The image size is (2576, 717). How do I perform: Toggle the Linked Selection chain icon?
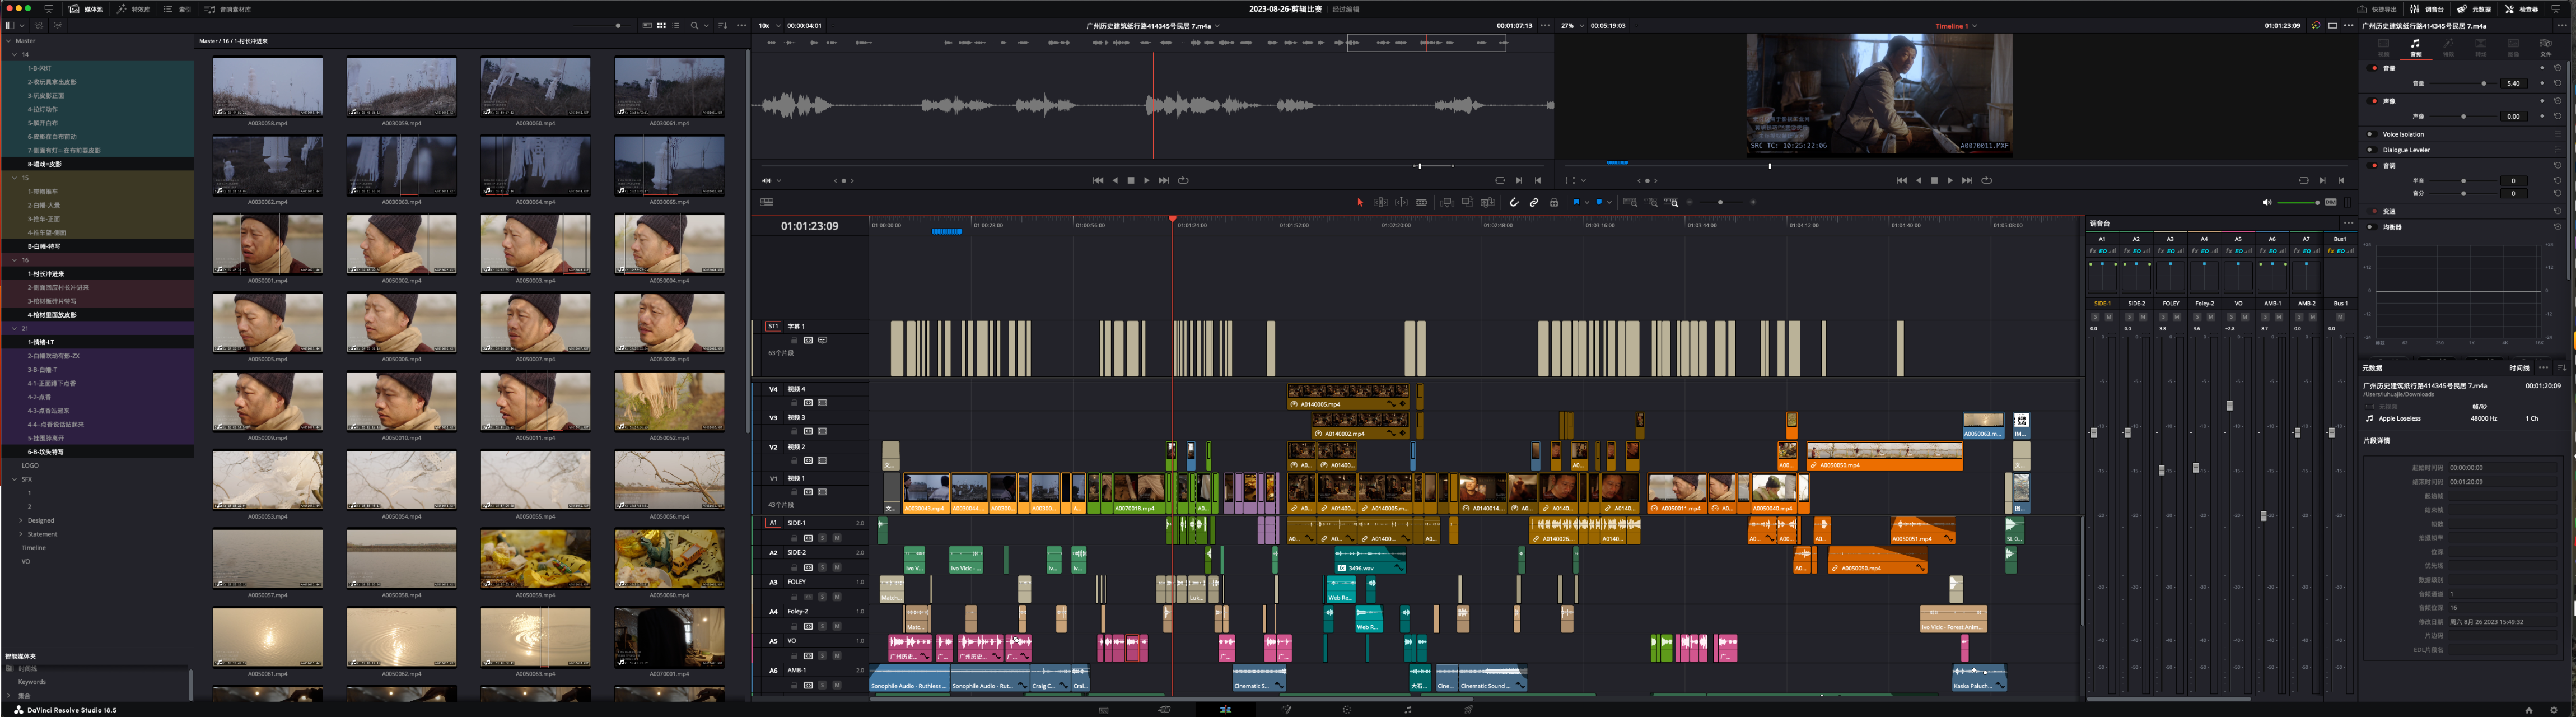1534,202
